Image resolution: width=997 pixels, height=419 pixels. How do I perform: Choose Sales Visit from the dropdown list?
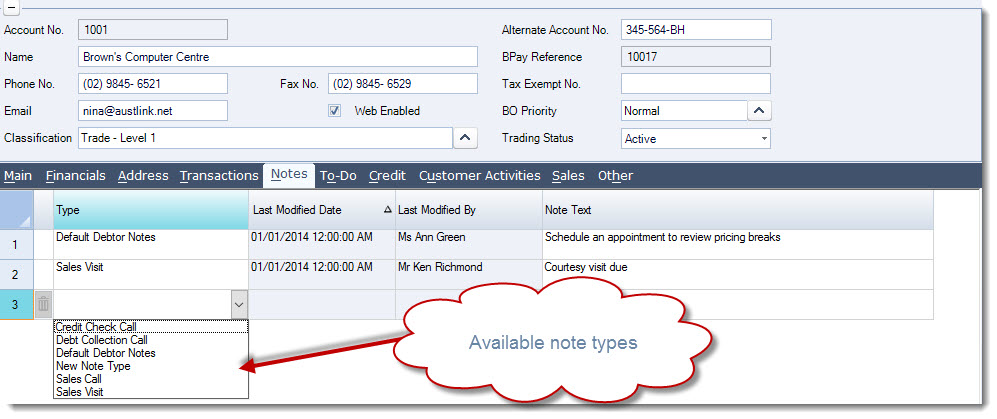151,392
